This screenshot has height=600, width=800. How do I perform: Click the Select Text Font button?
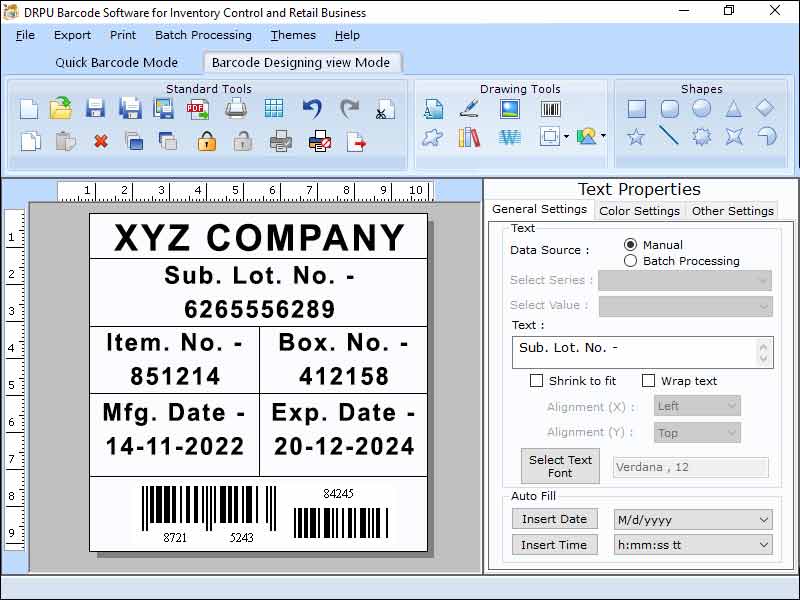tap(559, 465)
